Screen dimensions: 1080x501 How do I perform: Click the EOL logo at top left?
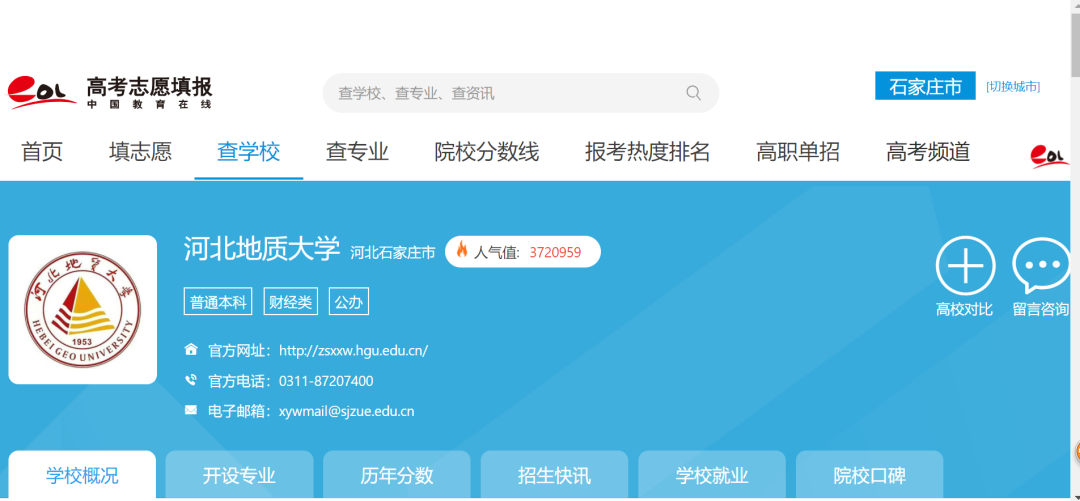click(x=42, y=93)
